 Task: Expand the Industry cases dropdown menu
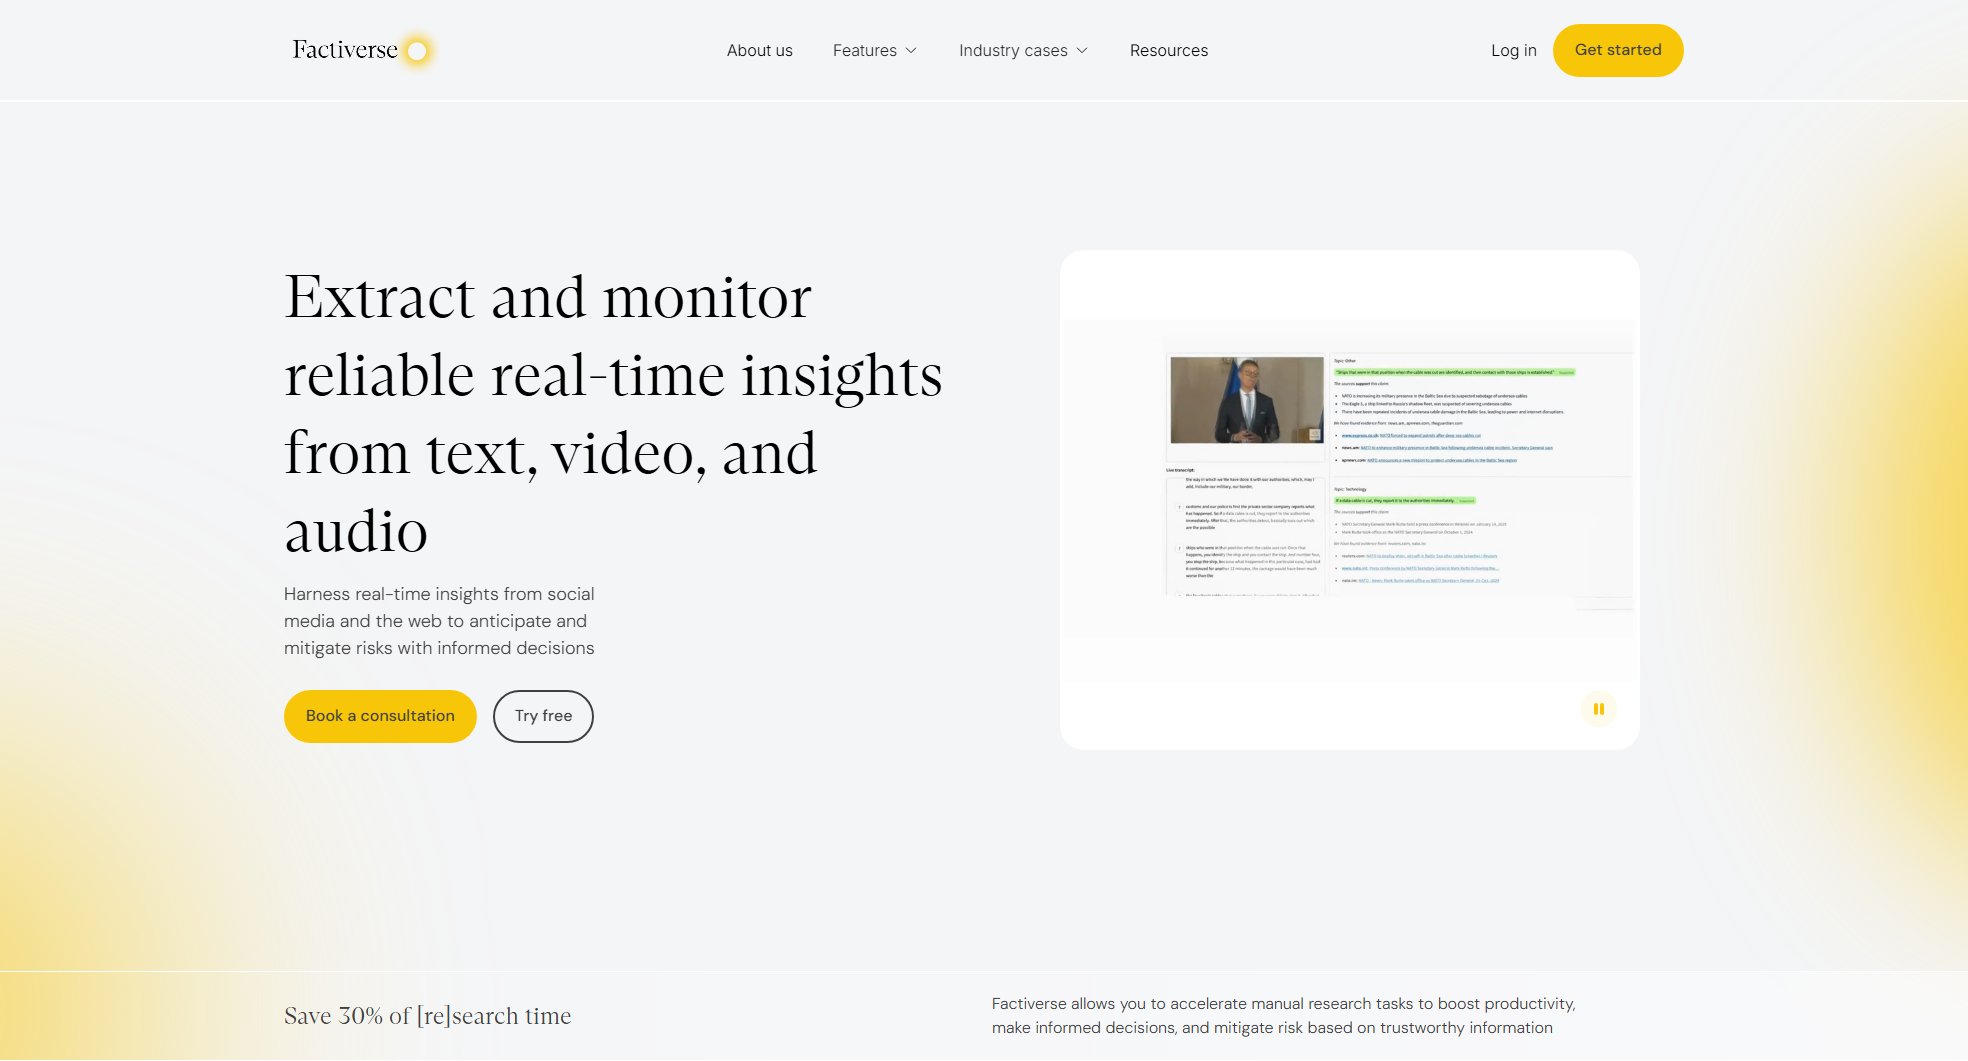(1023, 50)
